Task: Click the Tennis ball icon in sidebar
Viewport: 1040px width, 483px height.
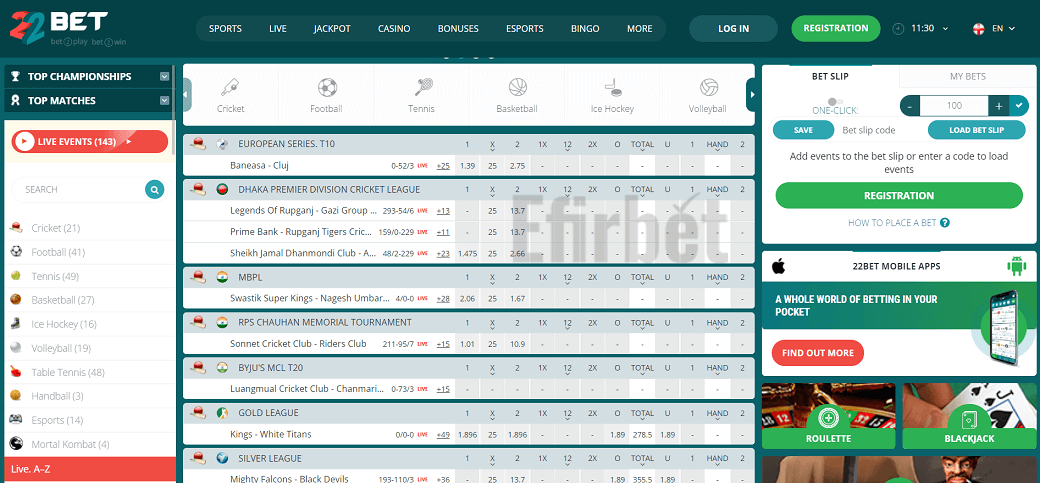Action: (x=16, y=275)
